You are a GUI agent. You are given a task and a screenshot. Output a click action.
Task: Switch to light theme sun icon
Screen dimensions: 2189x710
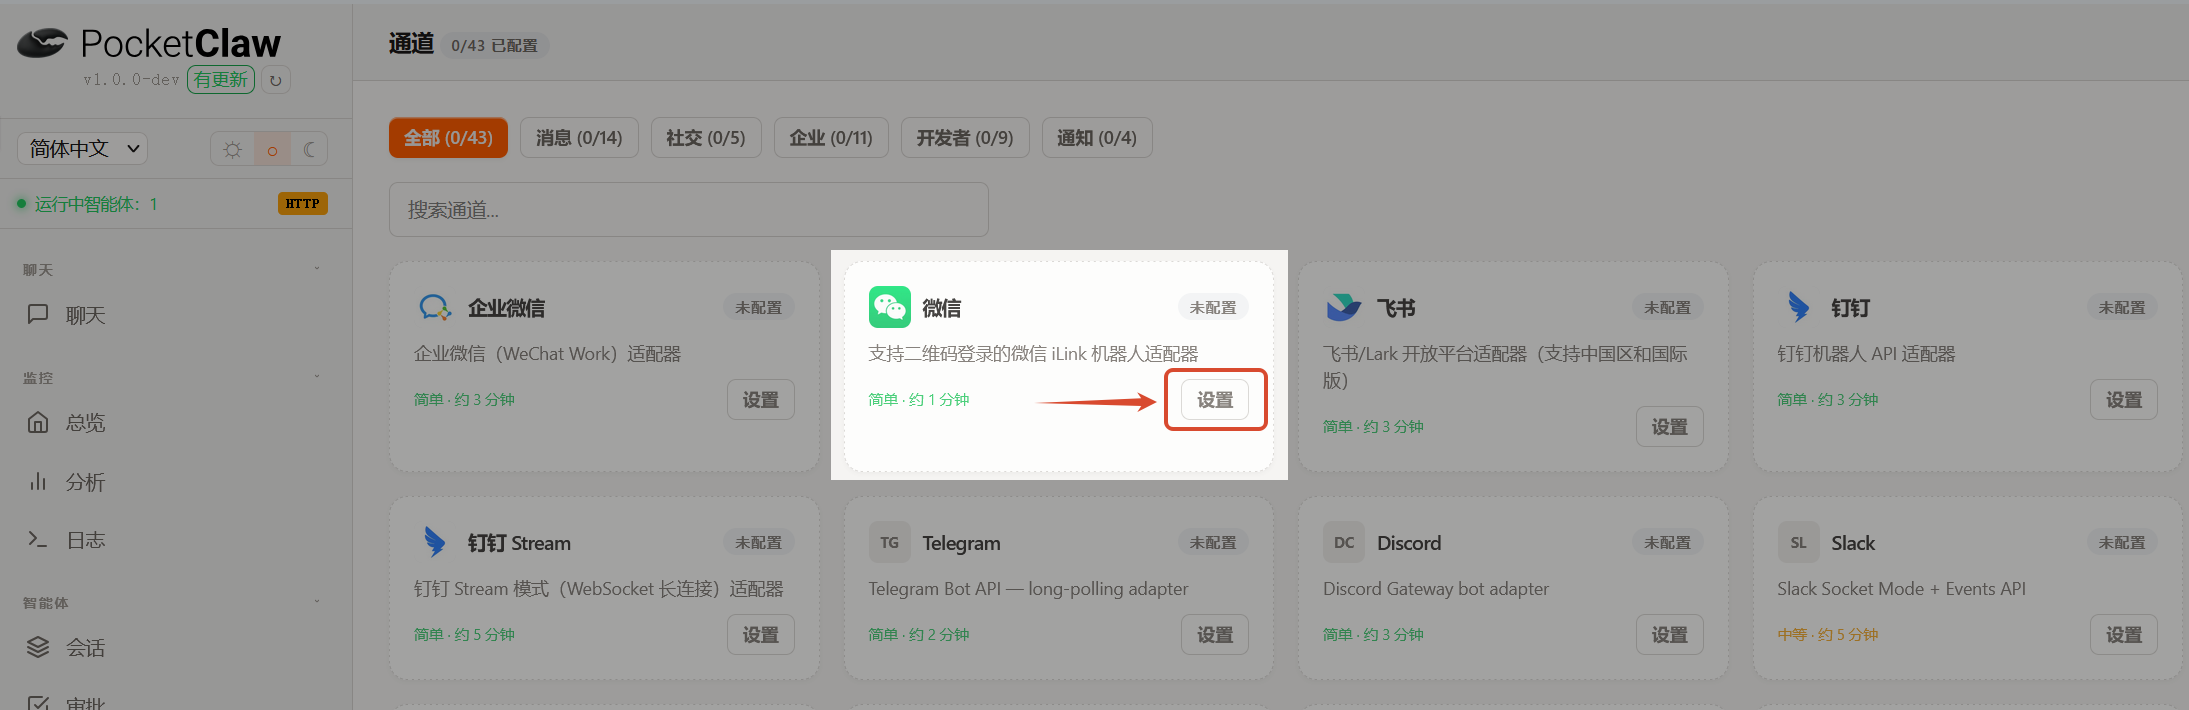coord(233,150)
